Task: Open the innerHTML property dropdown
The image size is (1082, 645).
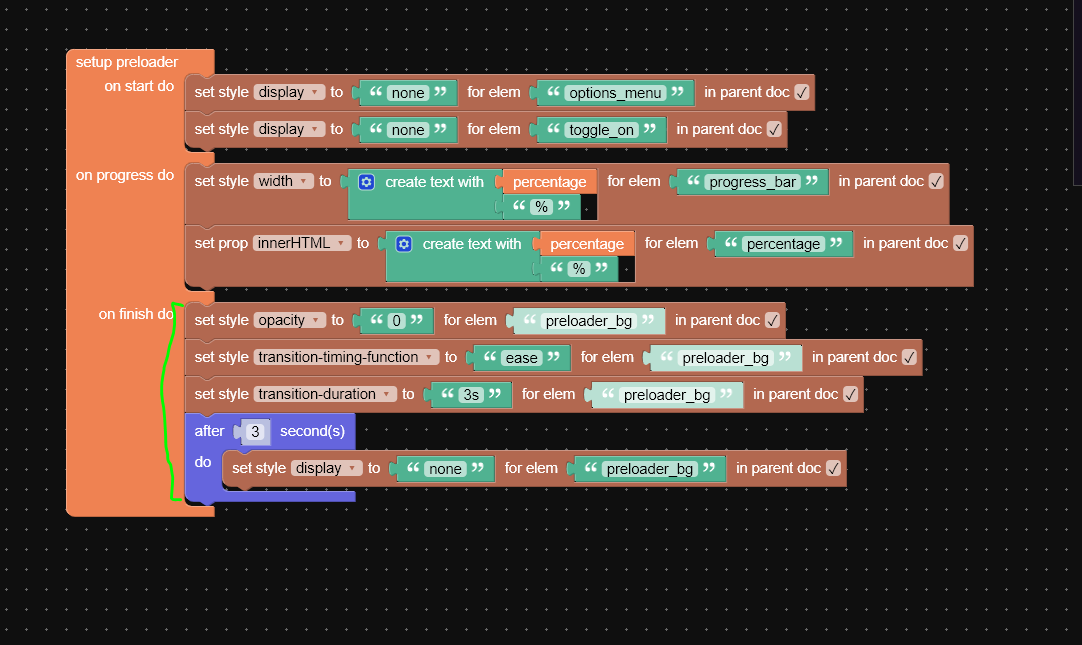Action: tap(302, 243)
